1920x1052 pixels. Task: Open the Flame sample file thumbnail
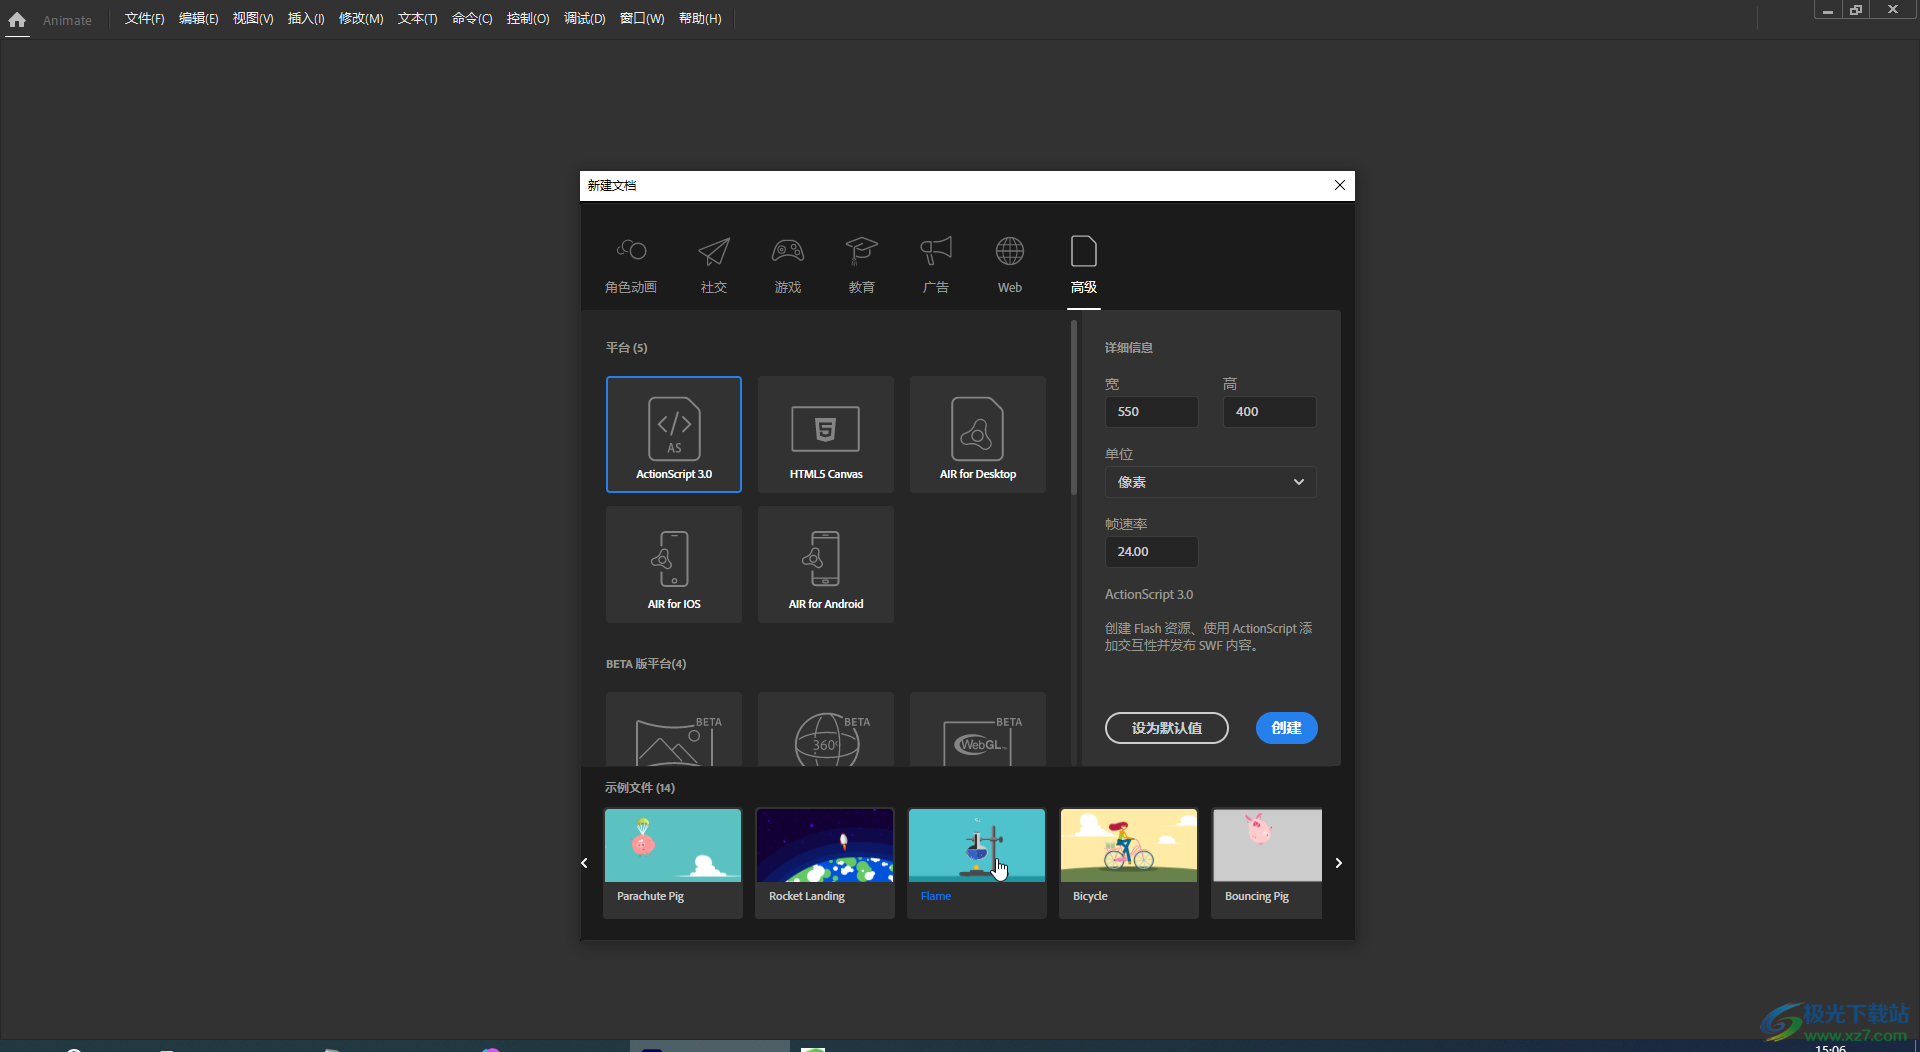pos(977,846)
